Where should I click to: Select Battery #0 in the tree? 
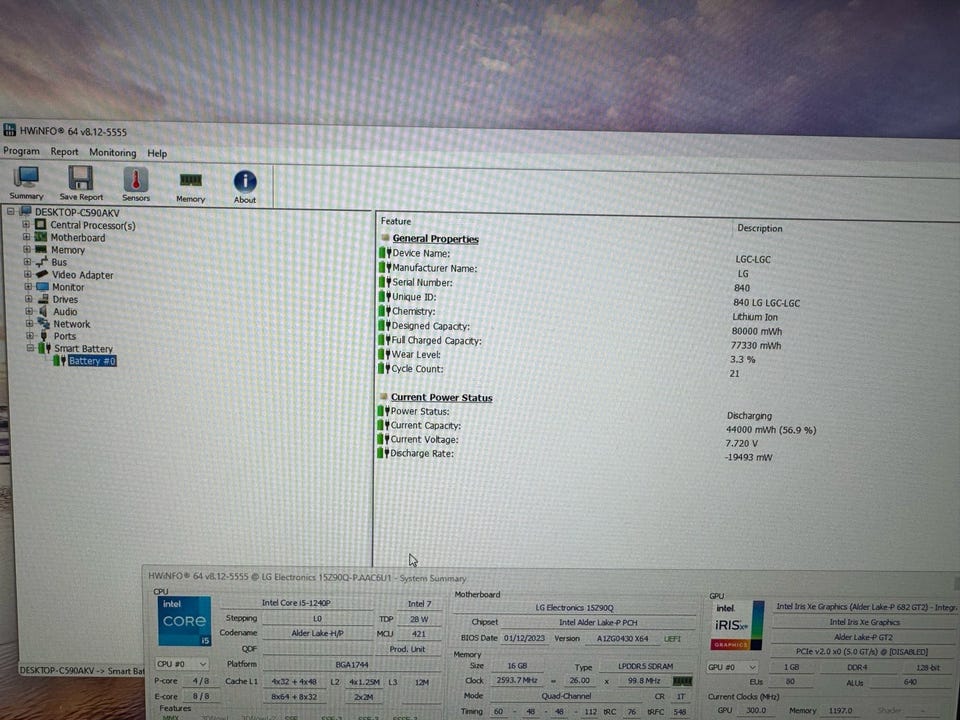92,361
